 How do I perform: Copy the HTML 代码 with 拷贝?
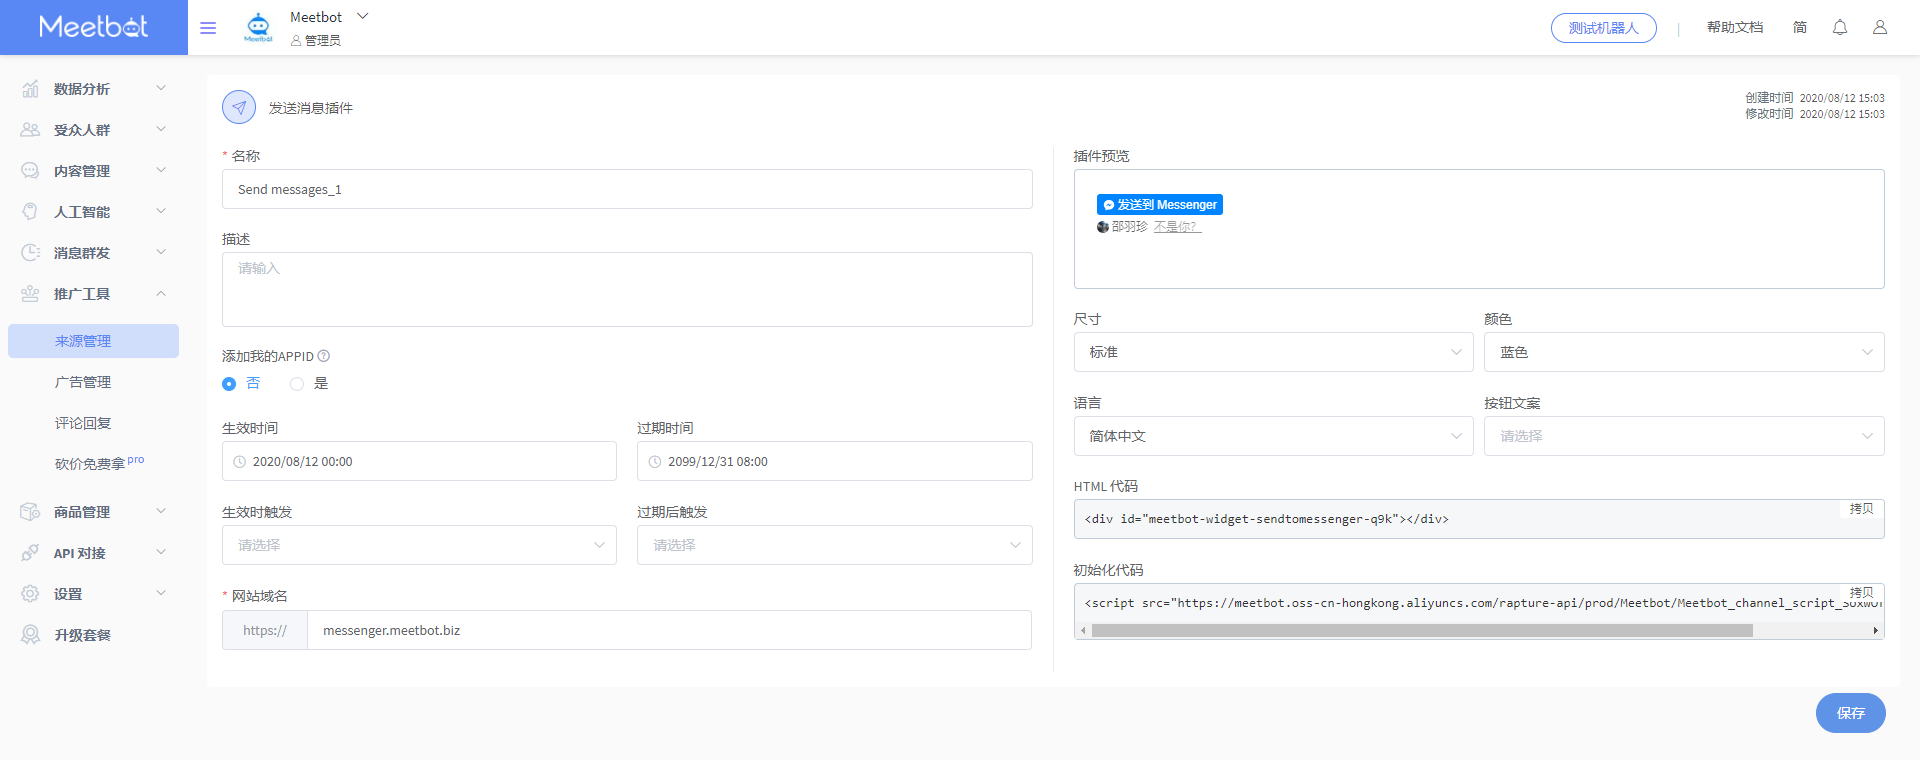pos(1861,509)
